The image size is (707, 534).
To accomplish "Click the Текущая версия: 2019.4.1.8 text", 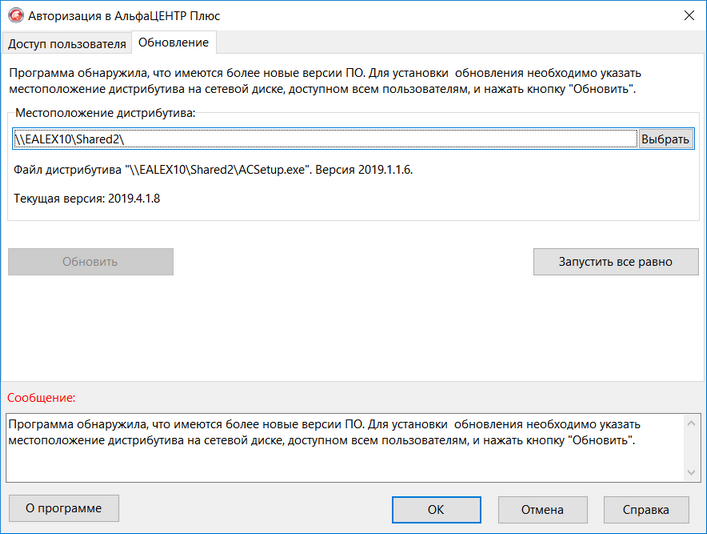I will (x=87, y=198).
